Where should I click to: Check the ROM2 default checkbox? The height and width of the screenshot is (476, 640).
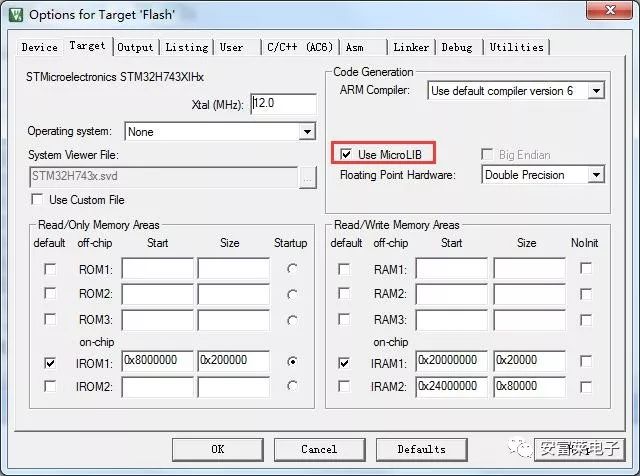(x=50, y=294)
